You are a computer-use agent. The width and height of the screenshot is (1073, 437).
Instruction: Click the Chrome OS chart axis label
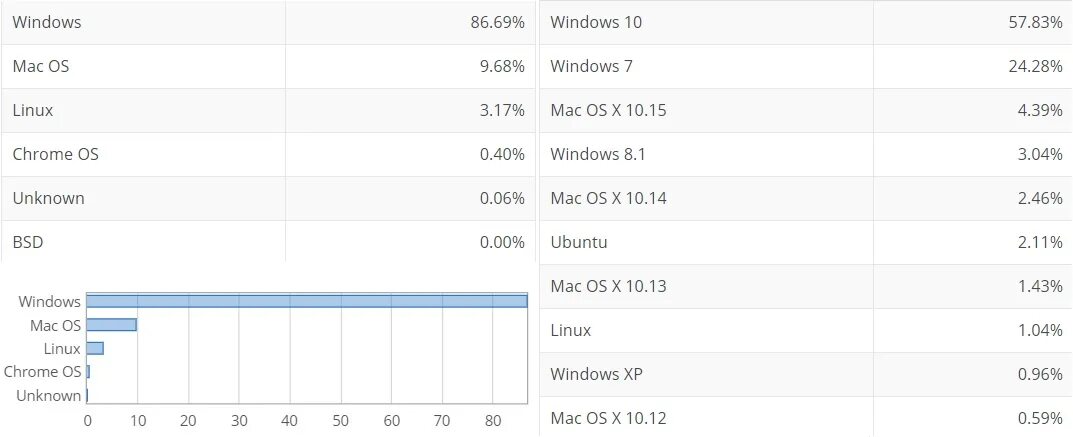tap(42, 372)
